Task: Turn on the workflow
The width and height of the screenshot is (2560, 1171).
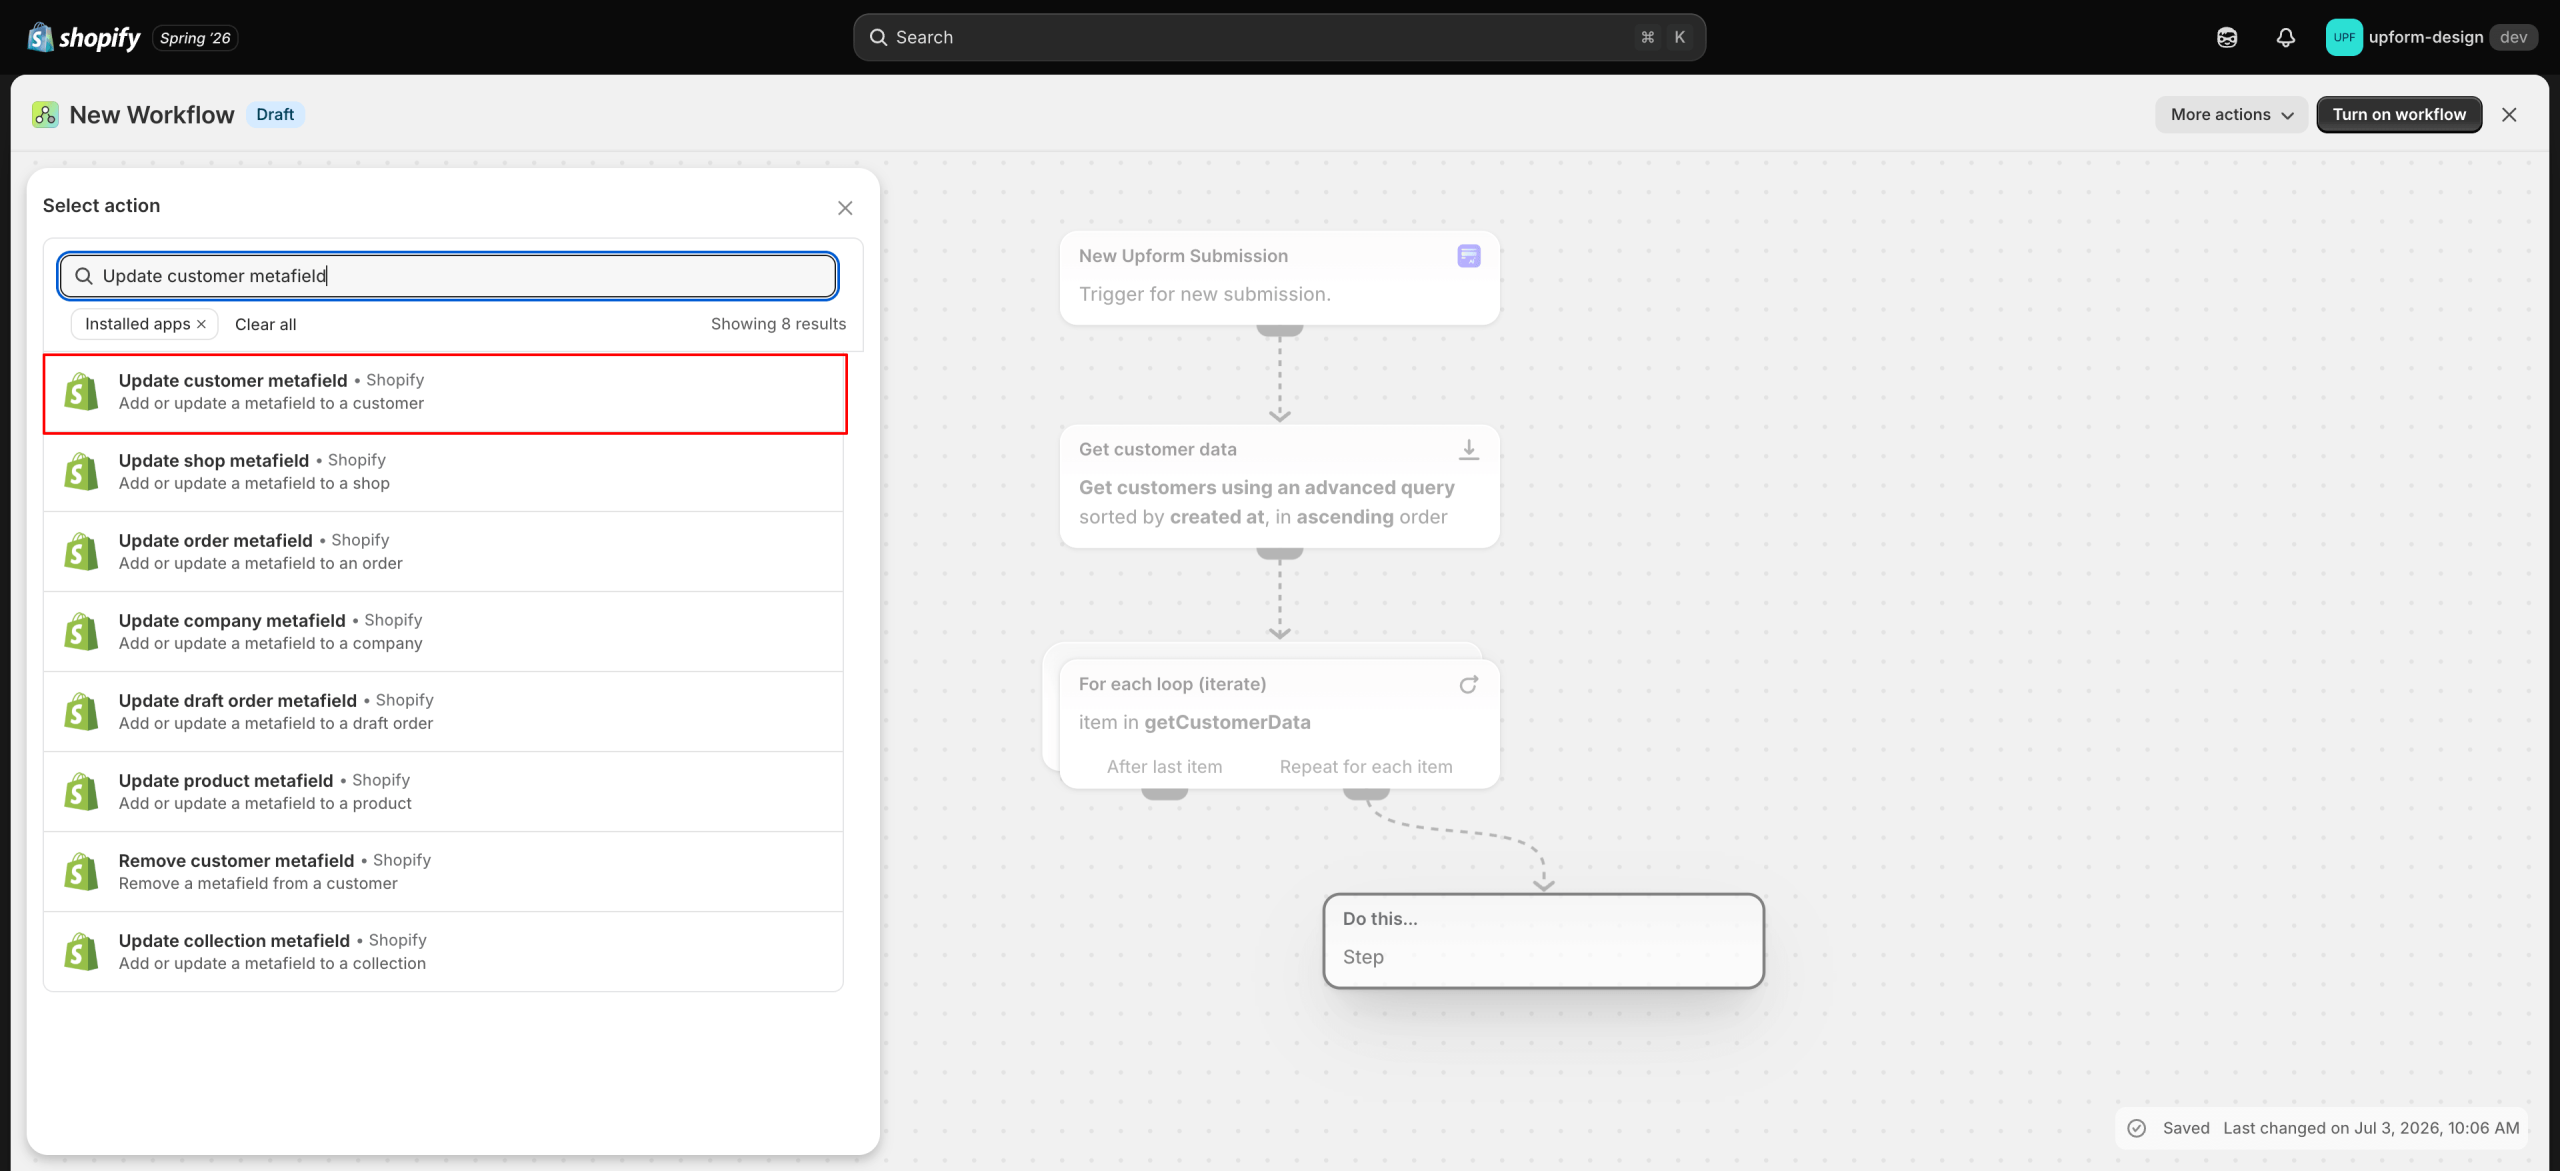Action: [2399, 115]
